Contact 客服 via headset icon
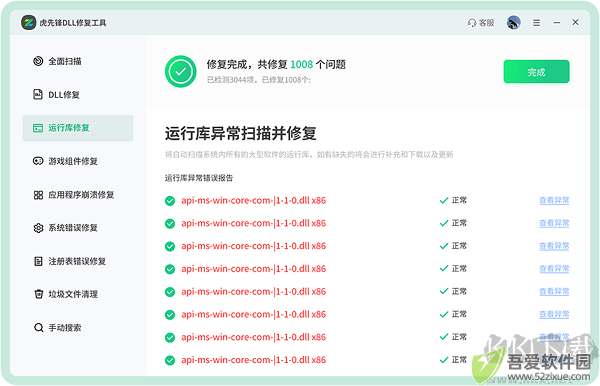600x386 pixels. click(472, 23)
